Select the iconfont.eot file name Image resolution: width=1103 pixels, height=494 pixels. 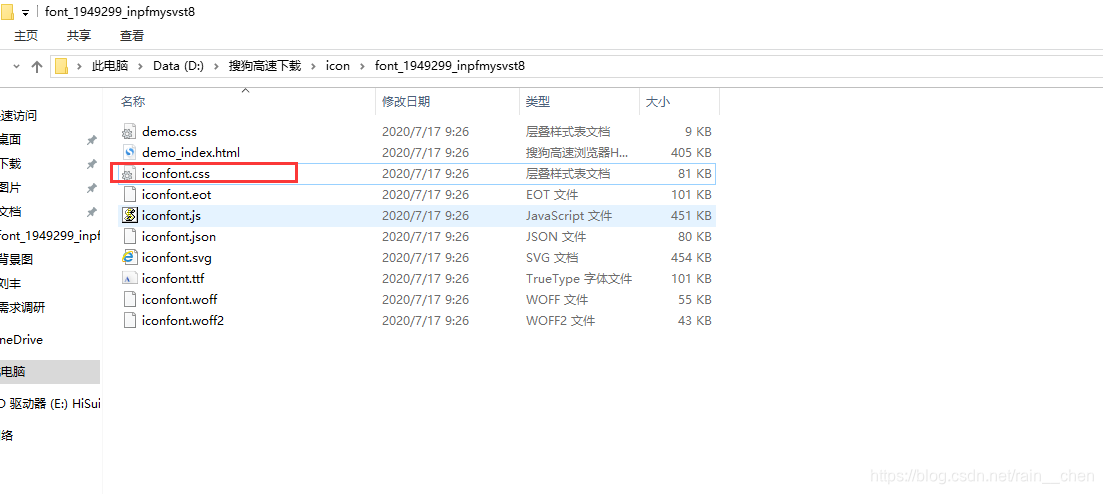177,194
